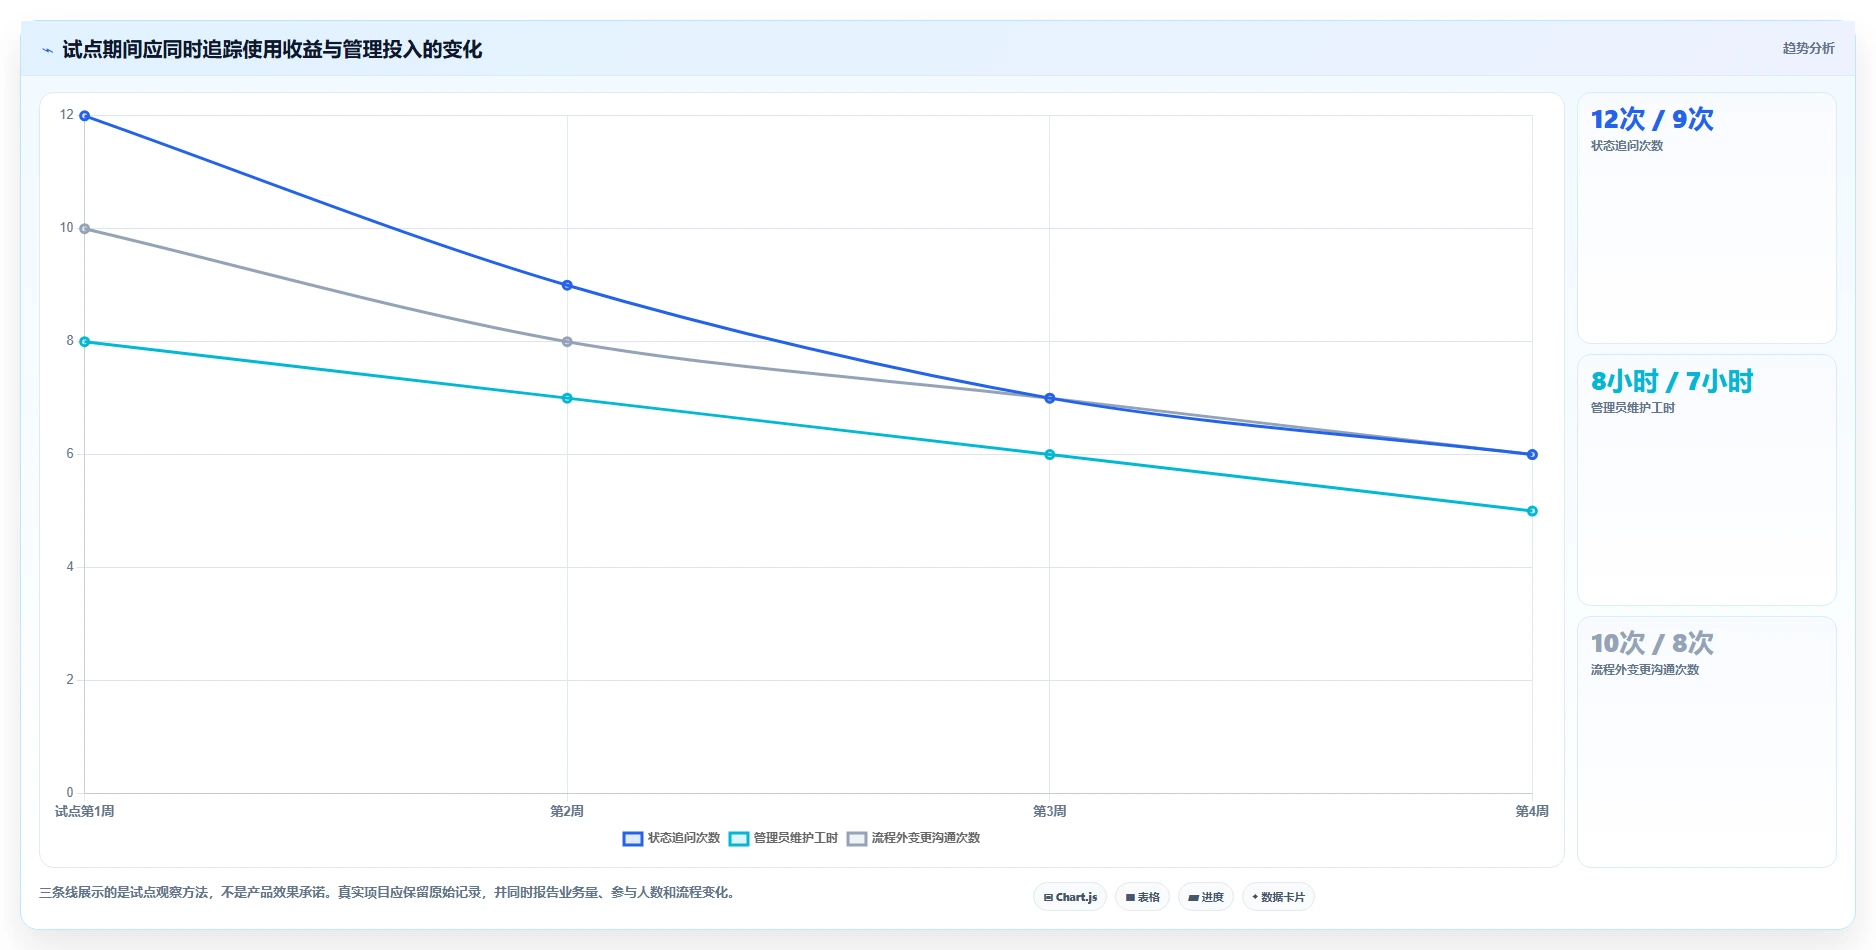The image size is (1876, 950).
Task: Click the cyan 管理员维护工时 legend swatch
Action: point(739,839)
